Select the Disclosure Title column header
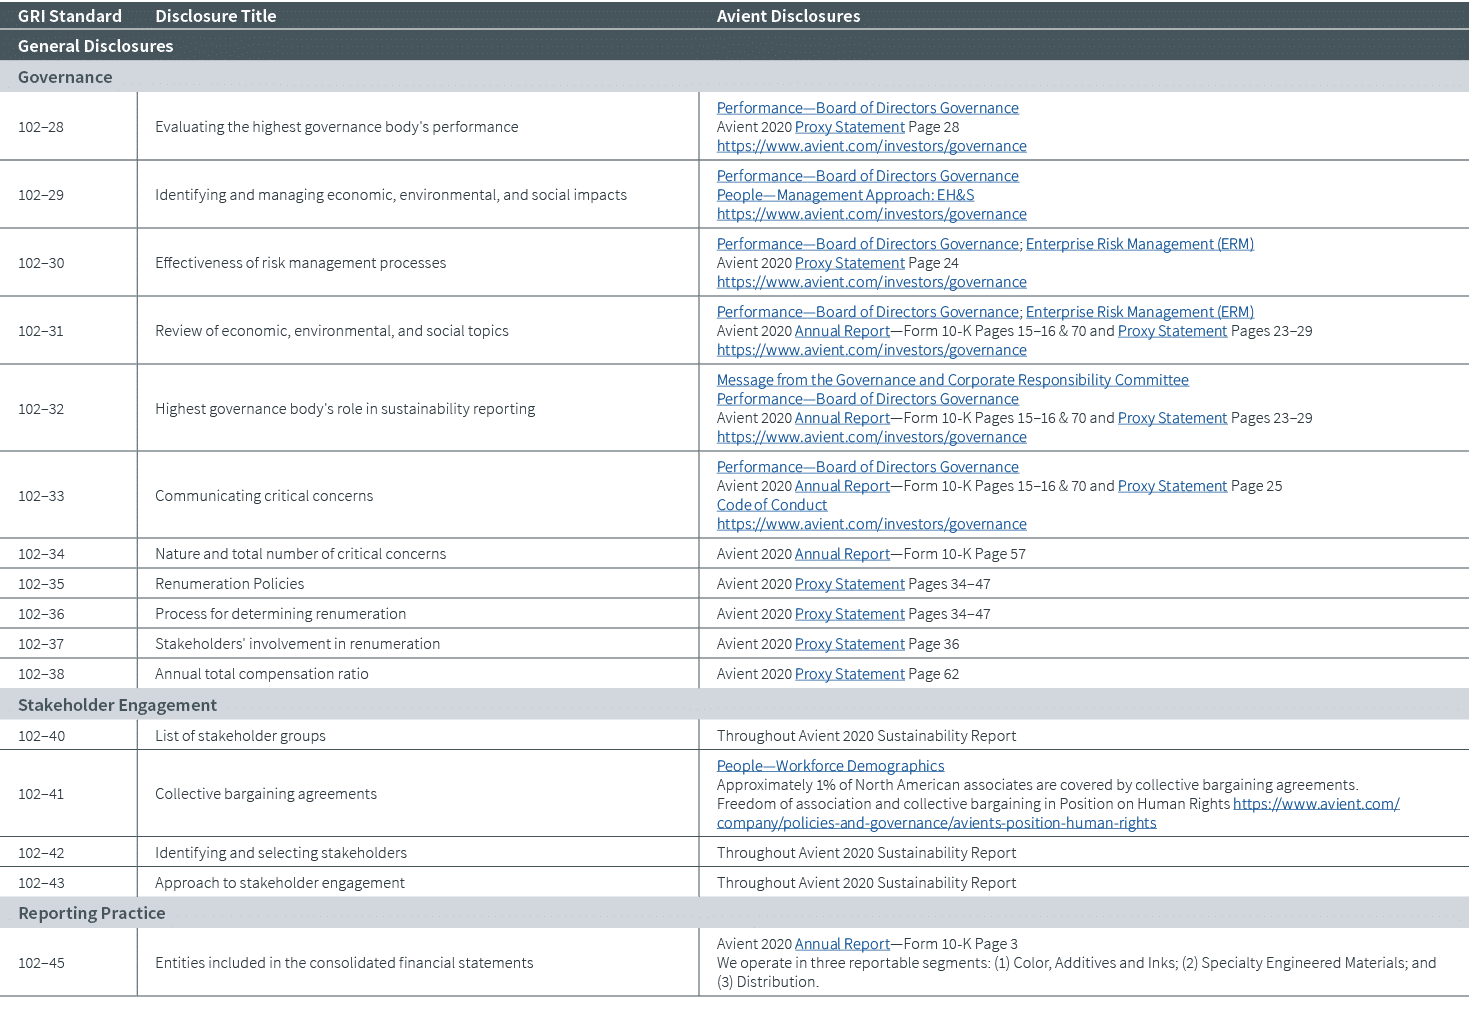Screen dimensions: 1469x1014 [x=215, y=16]
